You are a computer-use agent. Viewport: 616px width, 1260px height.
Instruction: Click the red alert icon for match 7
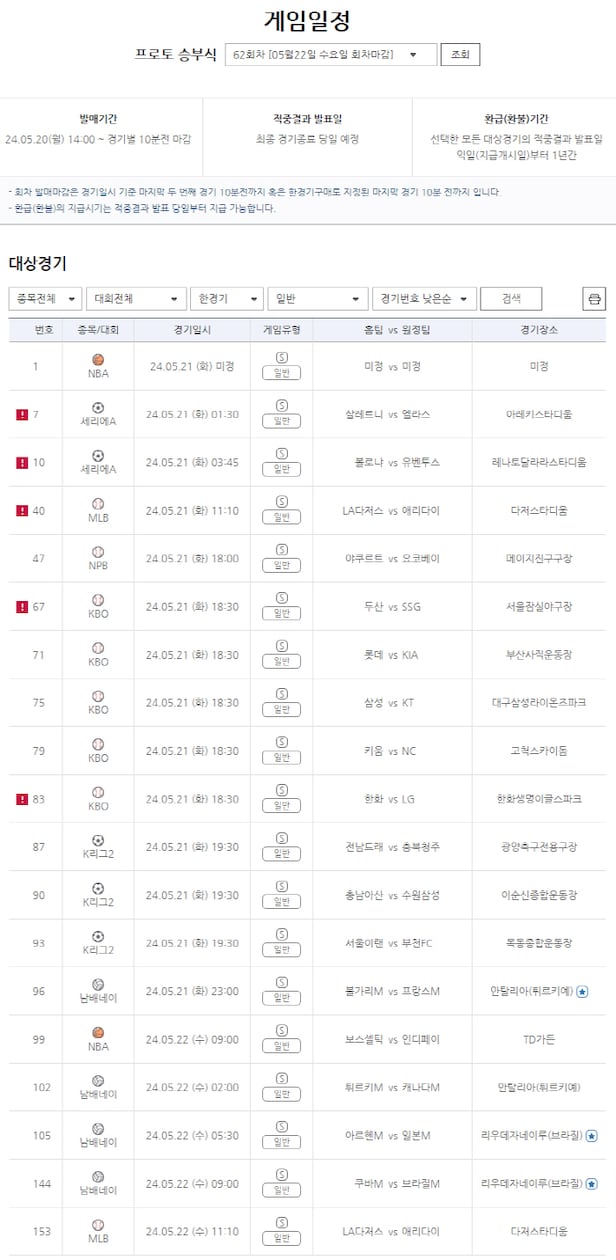click(x=21, y=414)
